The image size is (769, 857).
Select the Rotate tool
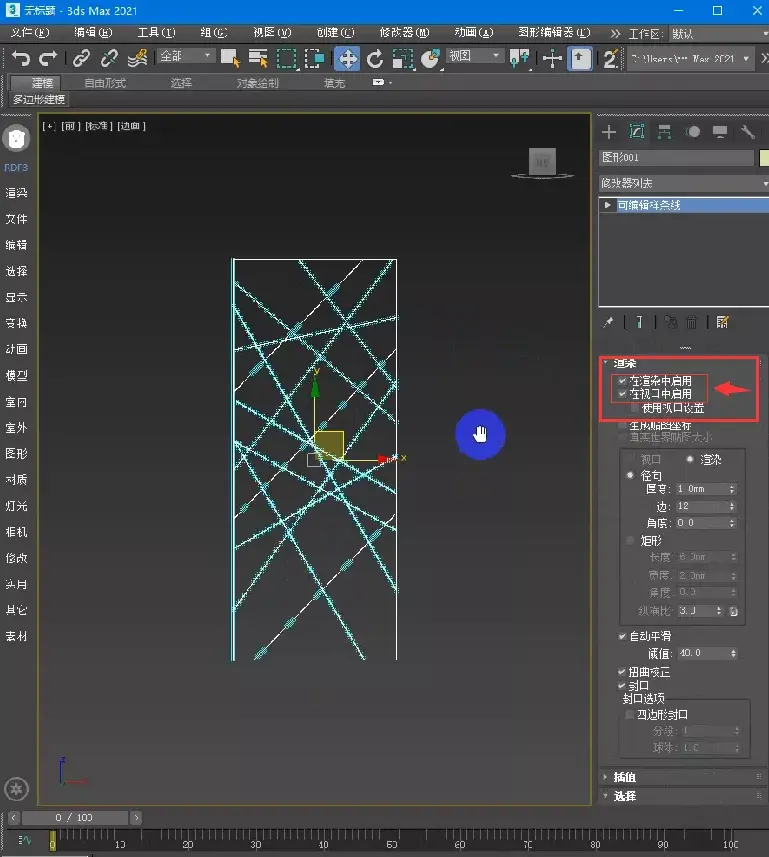coord(375,58)
